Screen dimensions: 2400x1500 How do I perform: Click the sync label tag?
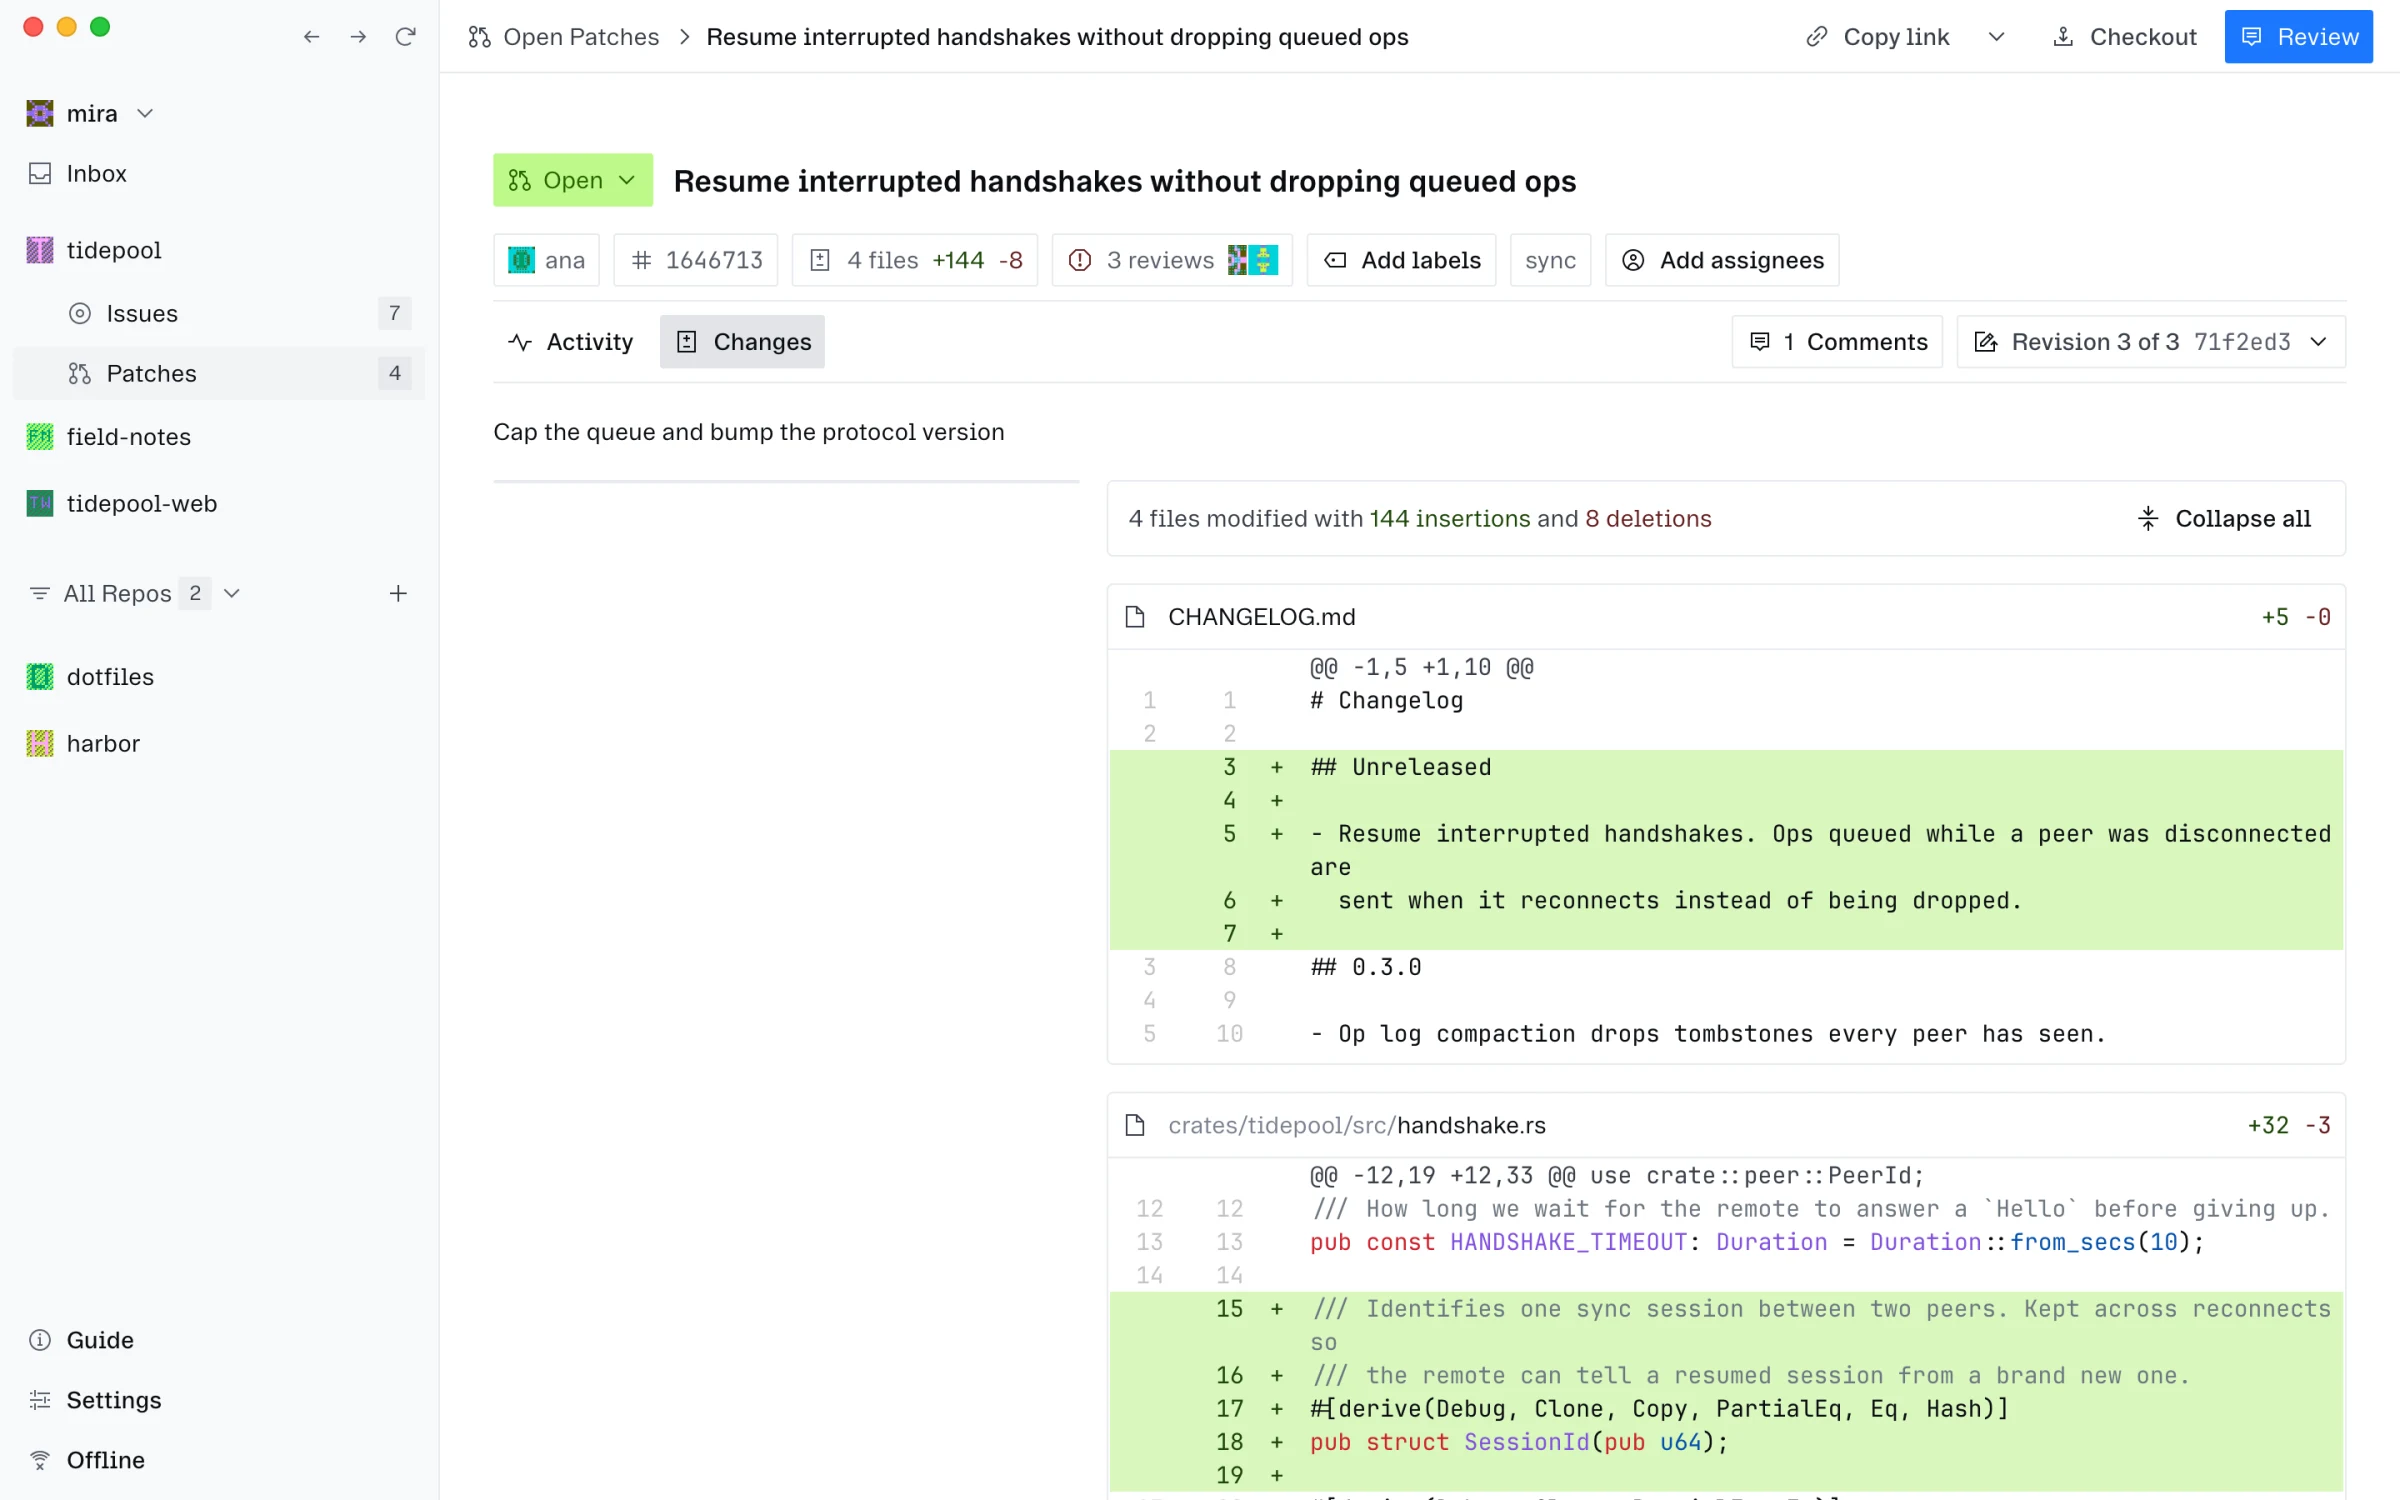1550,260
